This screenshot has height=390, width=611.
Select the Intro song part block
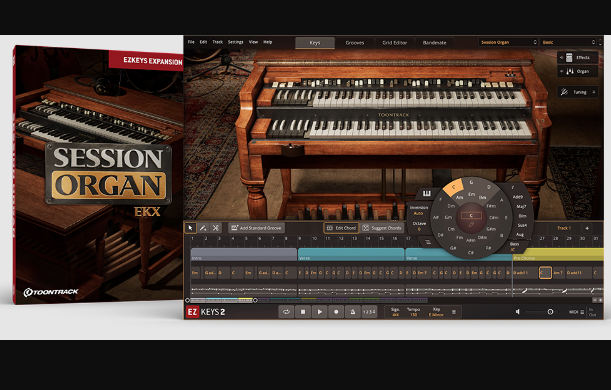pos(244,254)
